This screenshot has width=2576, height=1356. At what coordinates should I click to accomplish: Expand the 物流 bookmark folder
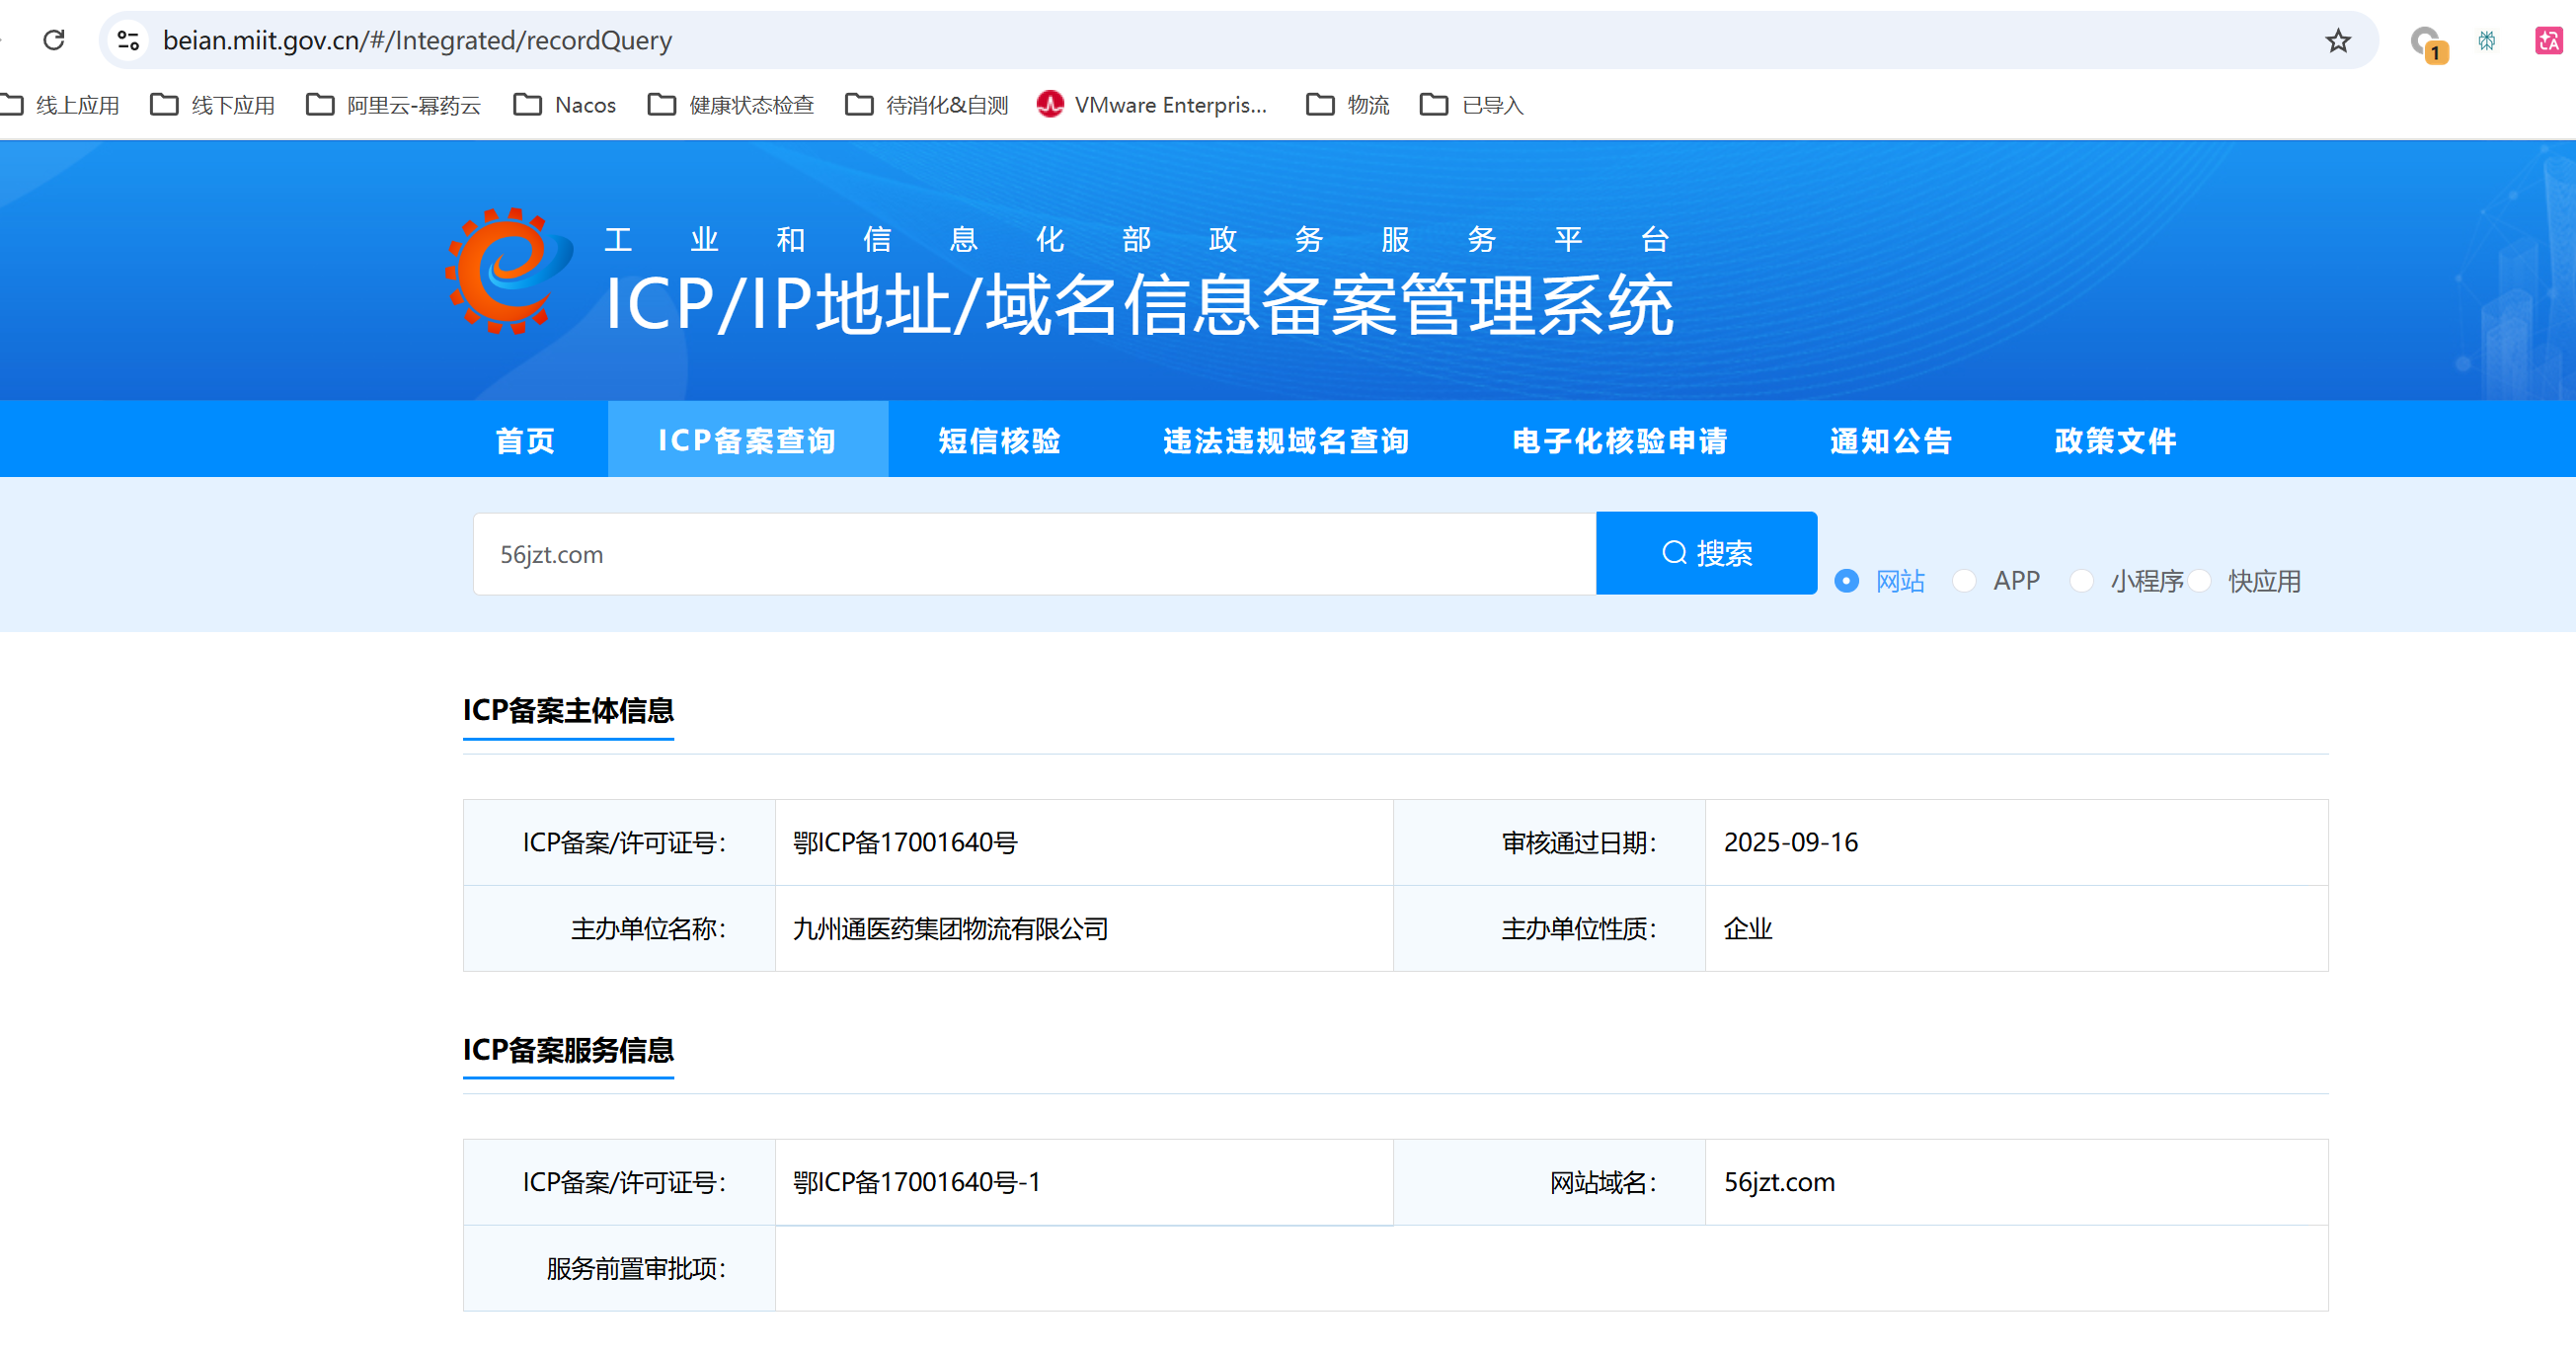click(1348, 105)
